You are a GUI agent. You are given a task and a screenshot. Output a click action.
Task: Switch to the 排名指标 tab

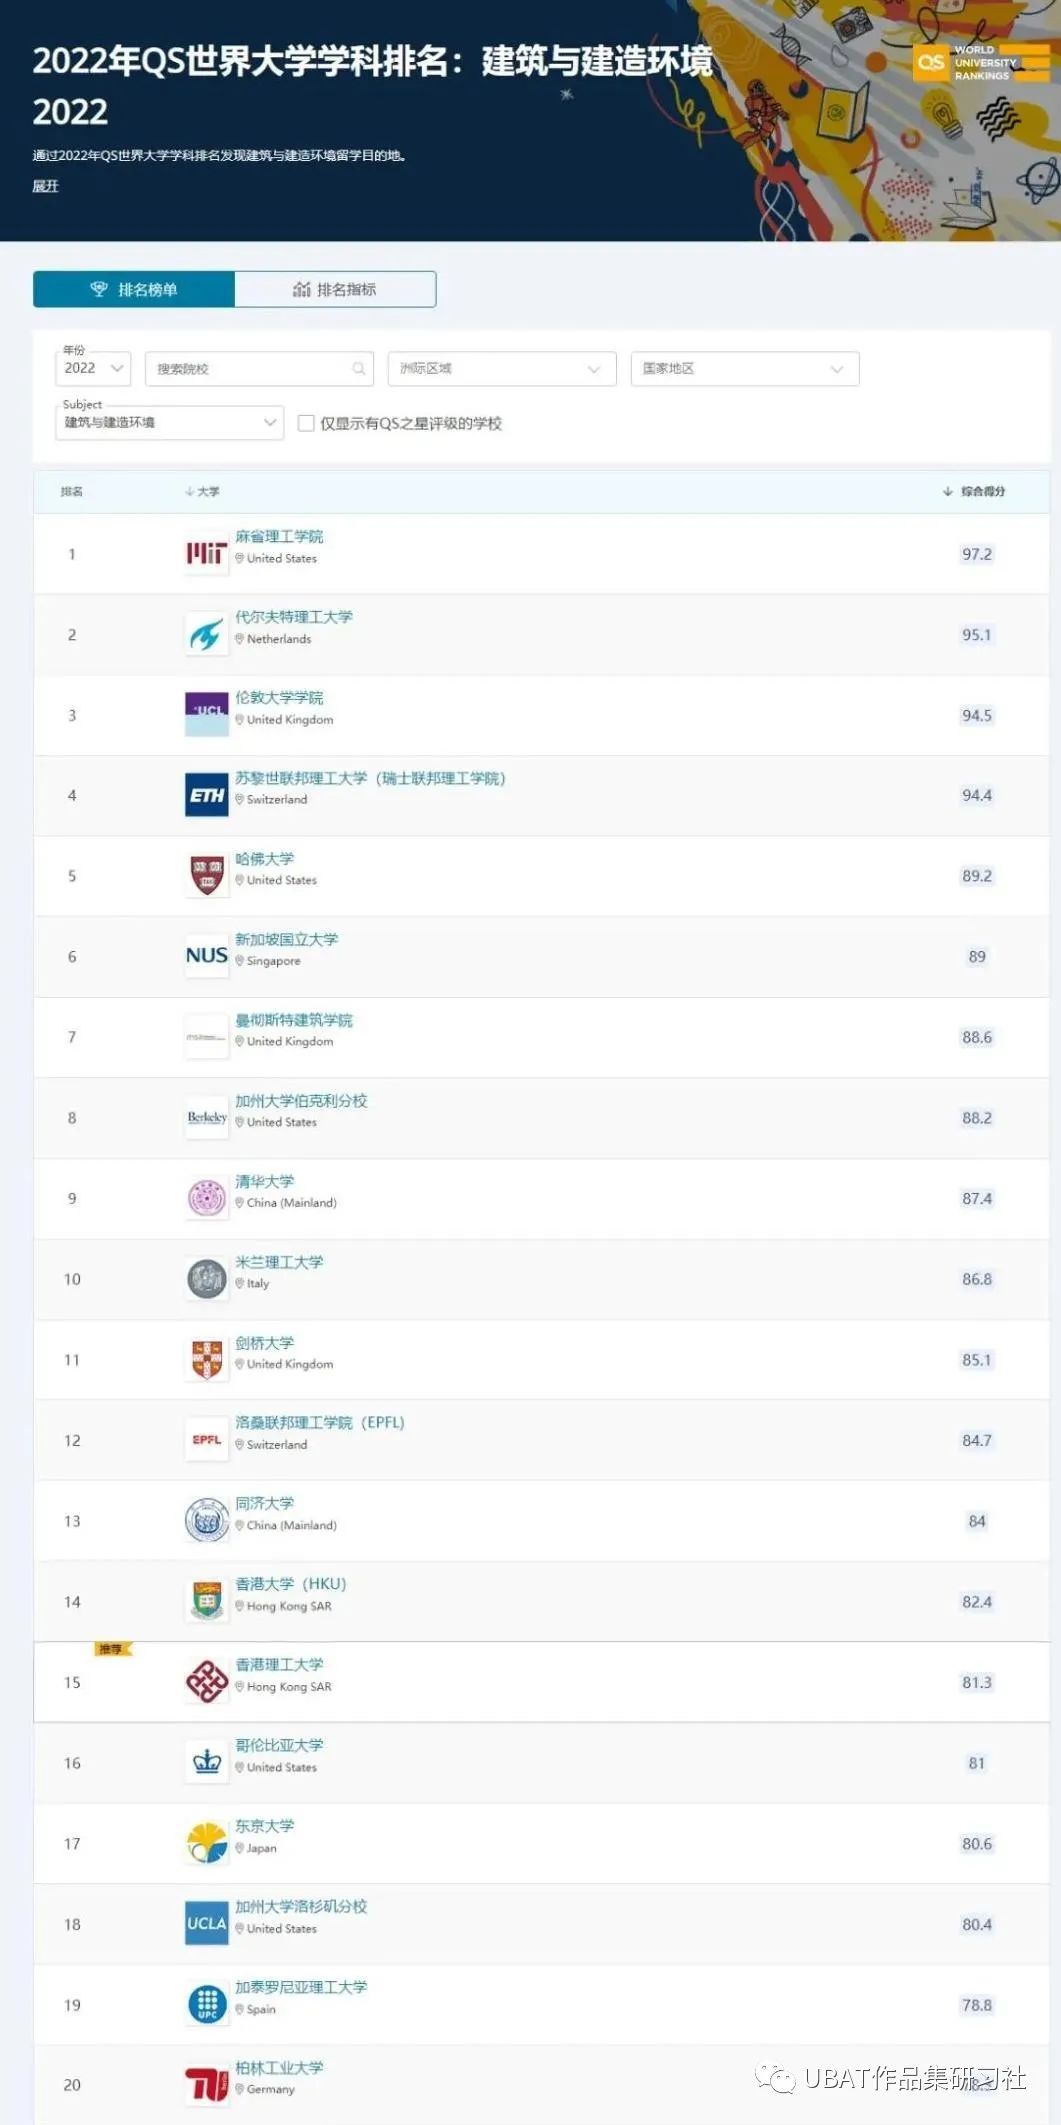335,289
